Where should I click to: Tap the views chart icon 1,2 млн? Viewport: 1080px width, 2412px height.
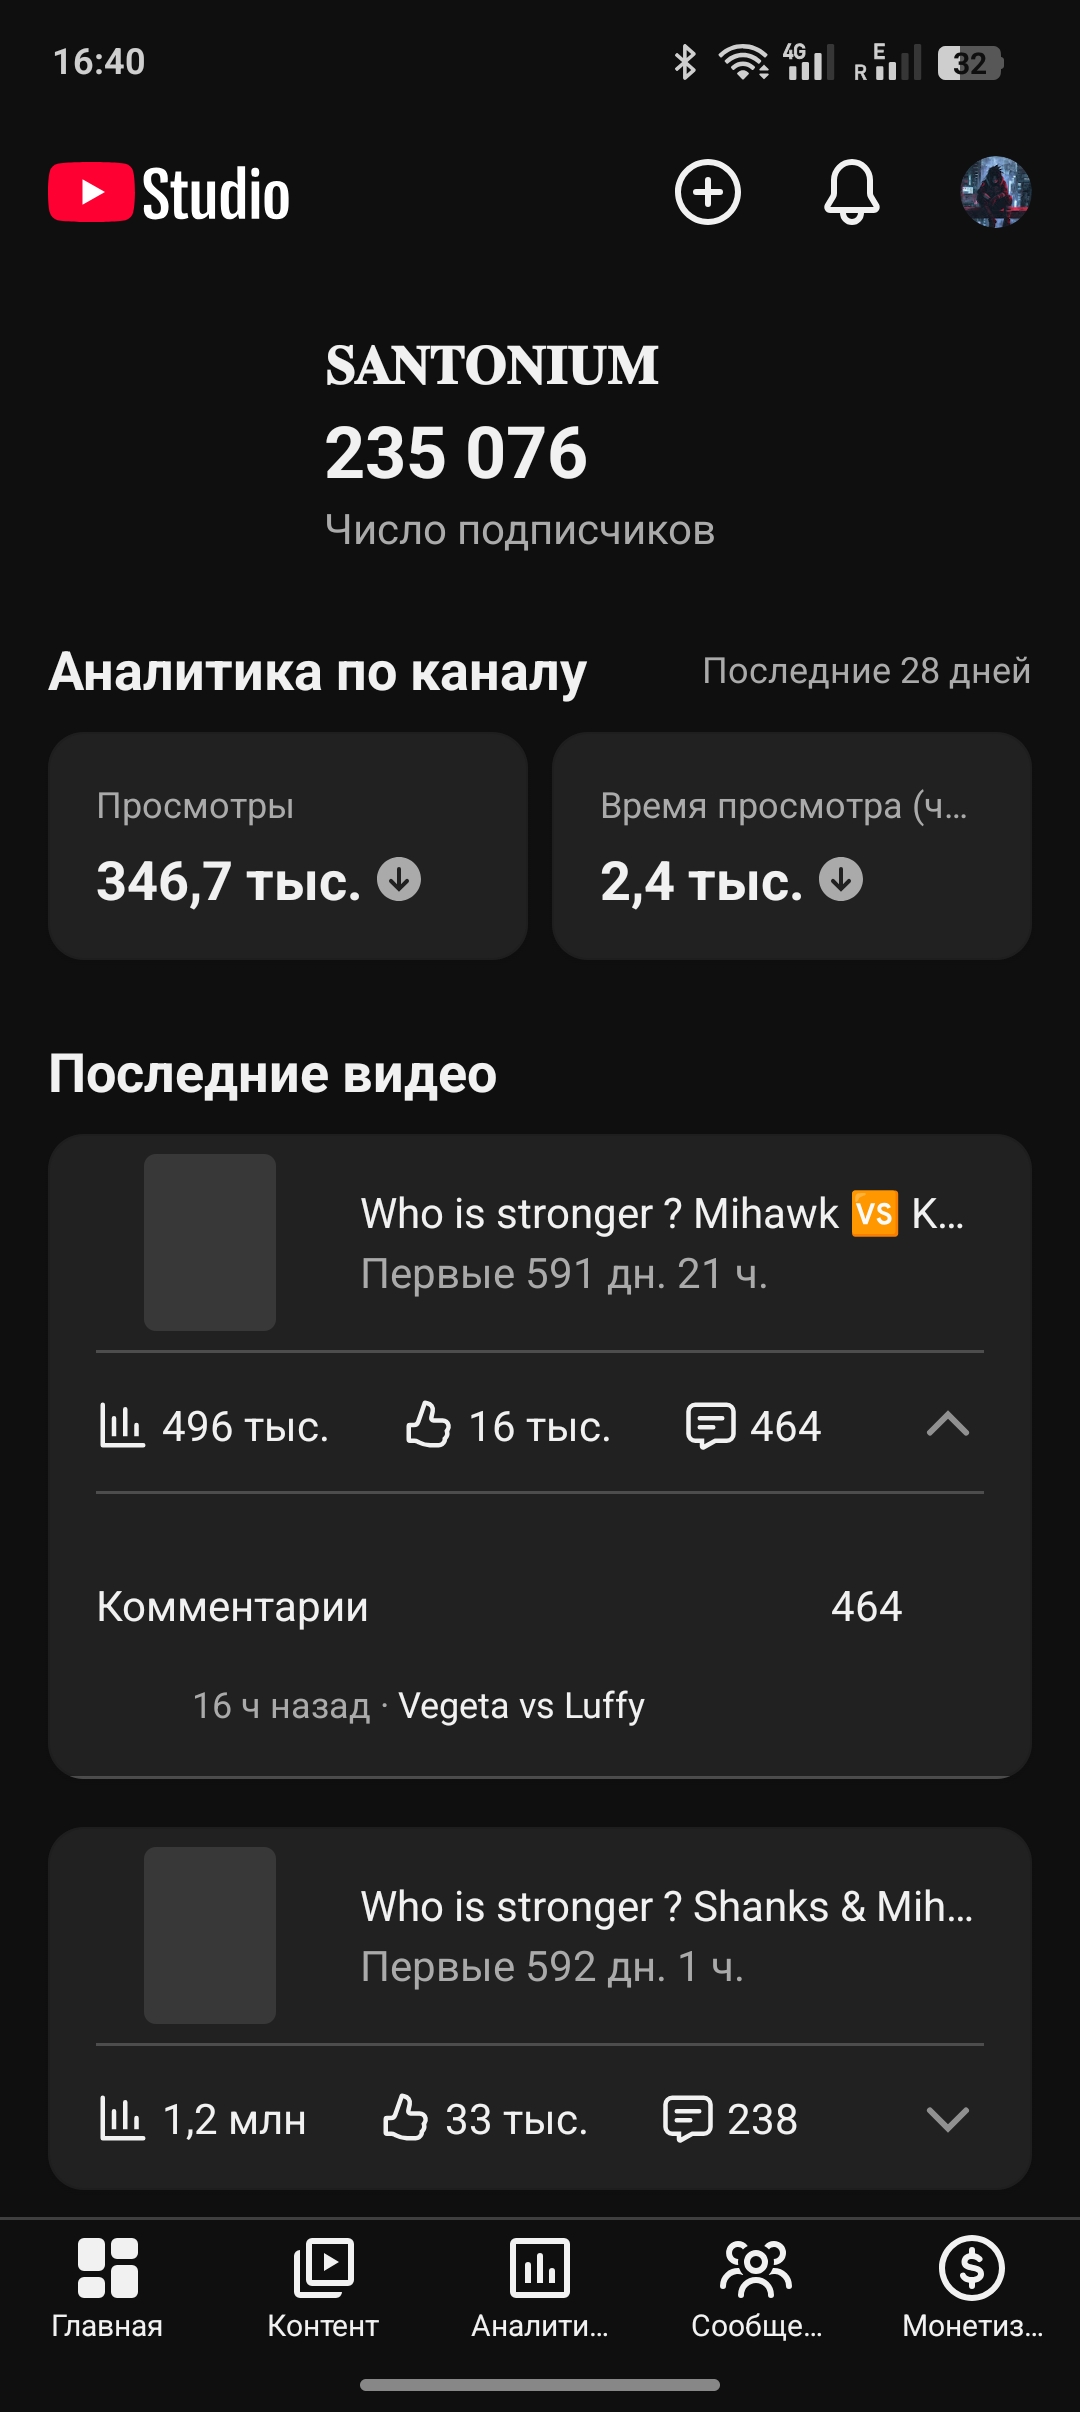(x=122, y=2118)
